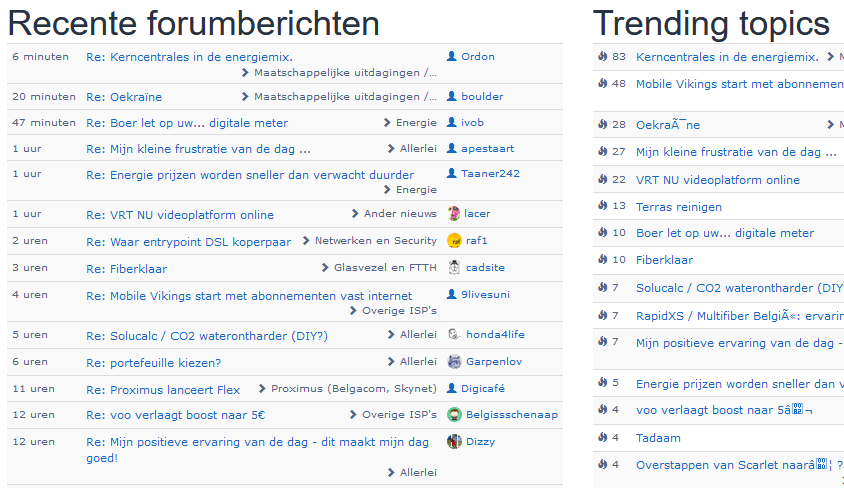Open Re: Kerncentrales in de energiemix recent post

pos(189,58)
